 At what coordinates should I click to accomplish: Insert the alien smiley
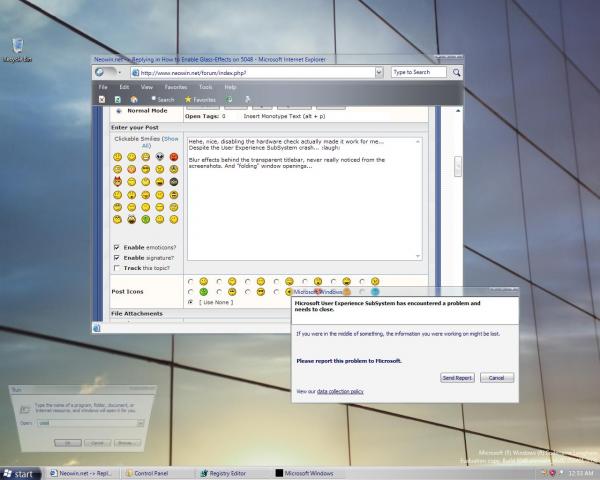(160, 157)
